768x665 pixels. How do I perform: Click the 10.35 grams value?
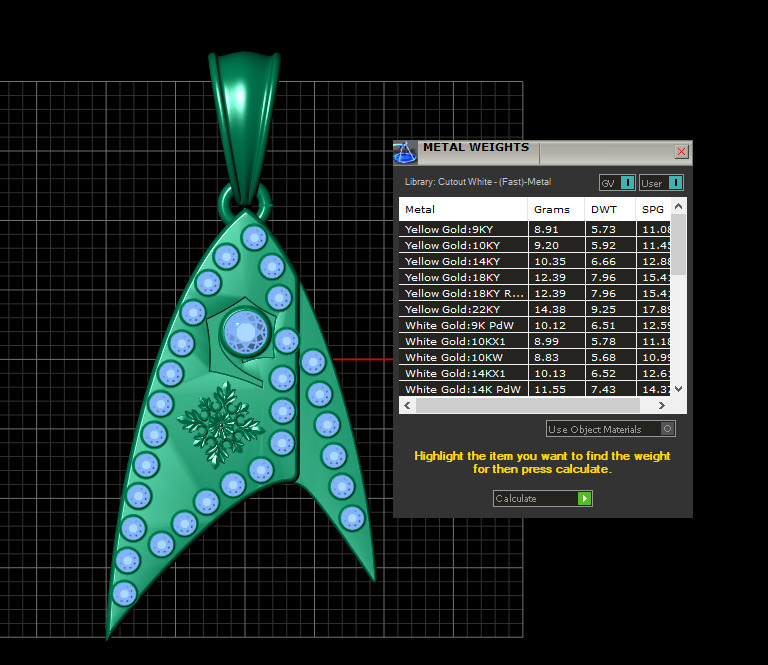coord(550,261)
